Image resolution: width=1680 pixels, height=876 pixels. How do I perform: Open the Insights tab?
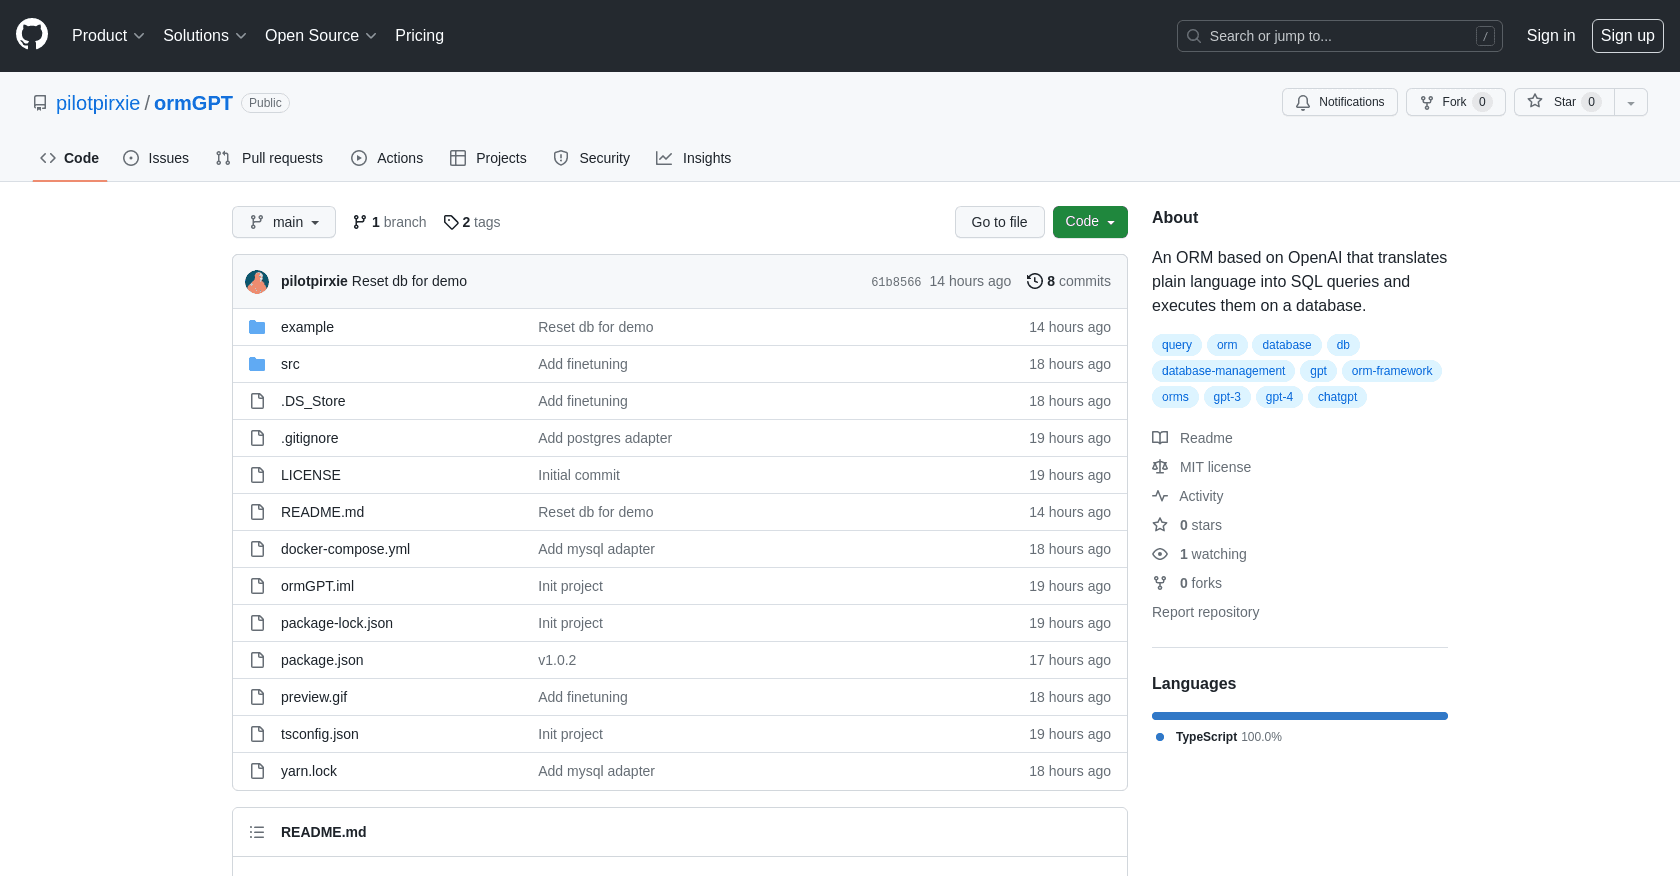694,158
